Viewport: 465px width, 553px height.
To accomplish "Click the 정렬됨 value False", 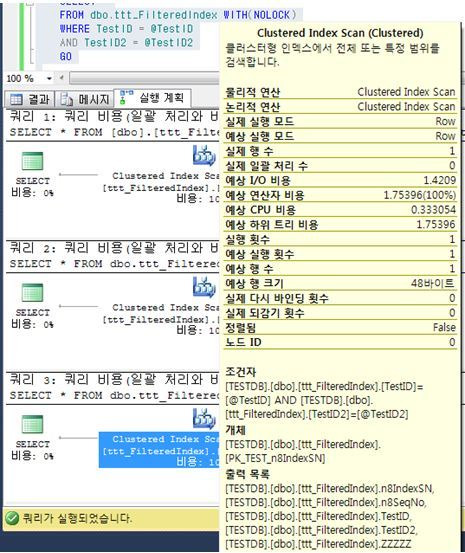I will coord(444,327).
